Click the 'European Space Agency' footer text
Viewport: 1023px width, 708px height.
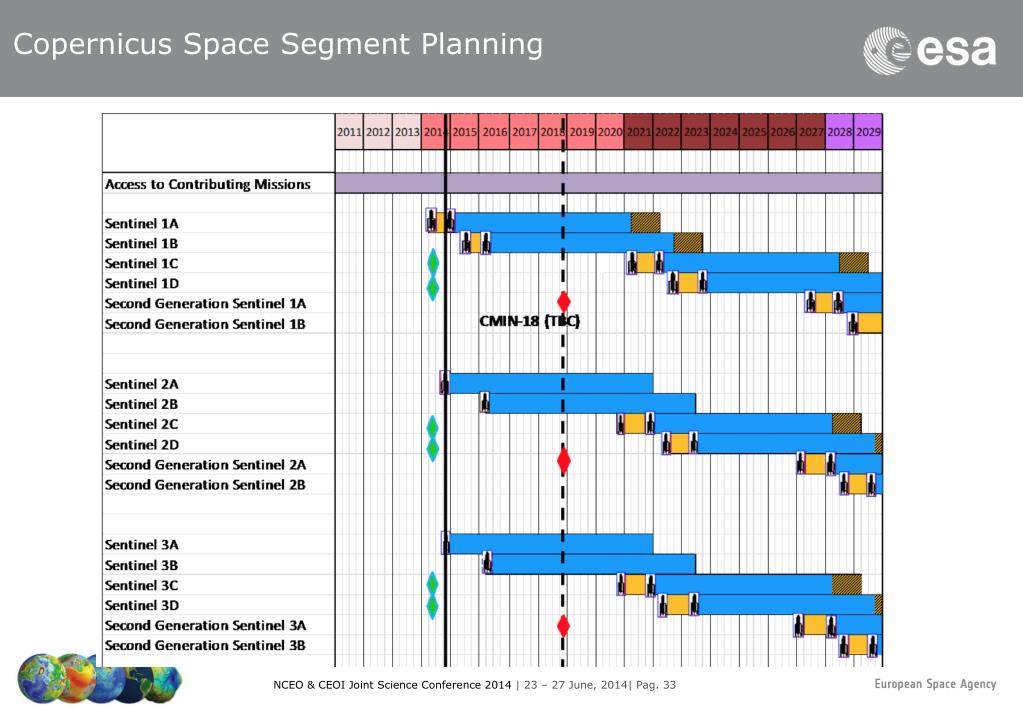[x=935, y=684]
